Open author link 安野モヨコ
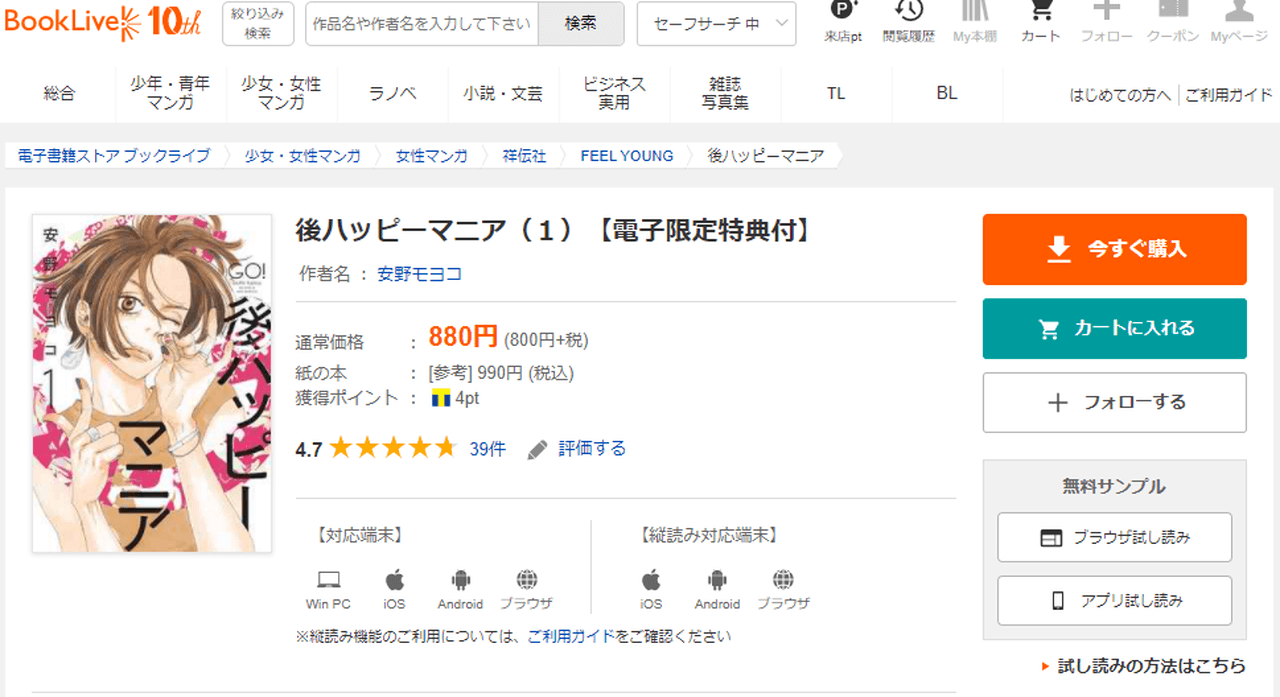This screenshot has width=1280, height=697. 419,274
